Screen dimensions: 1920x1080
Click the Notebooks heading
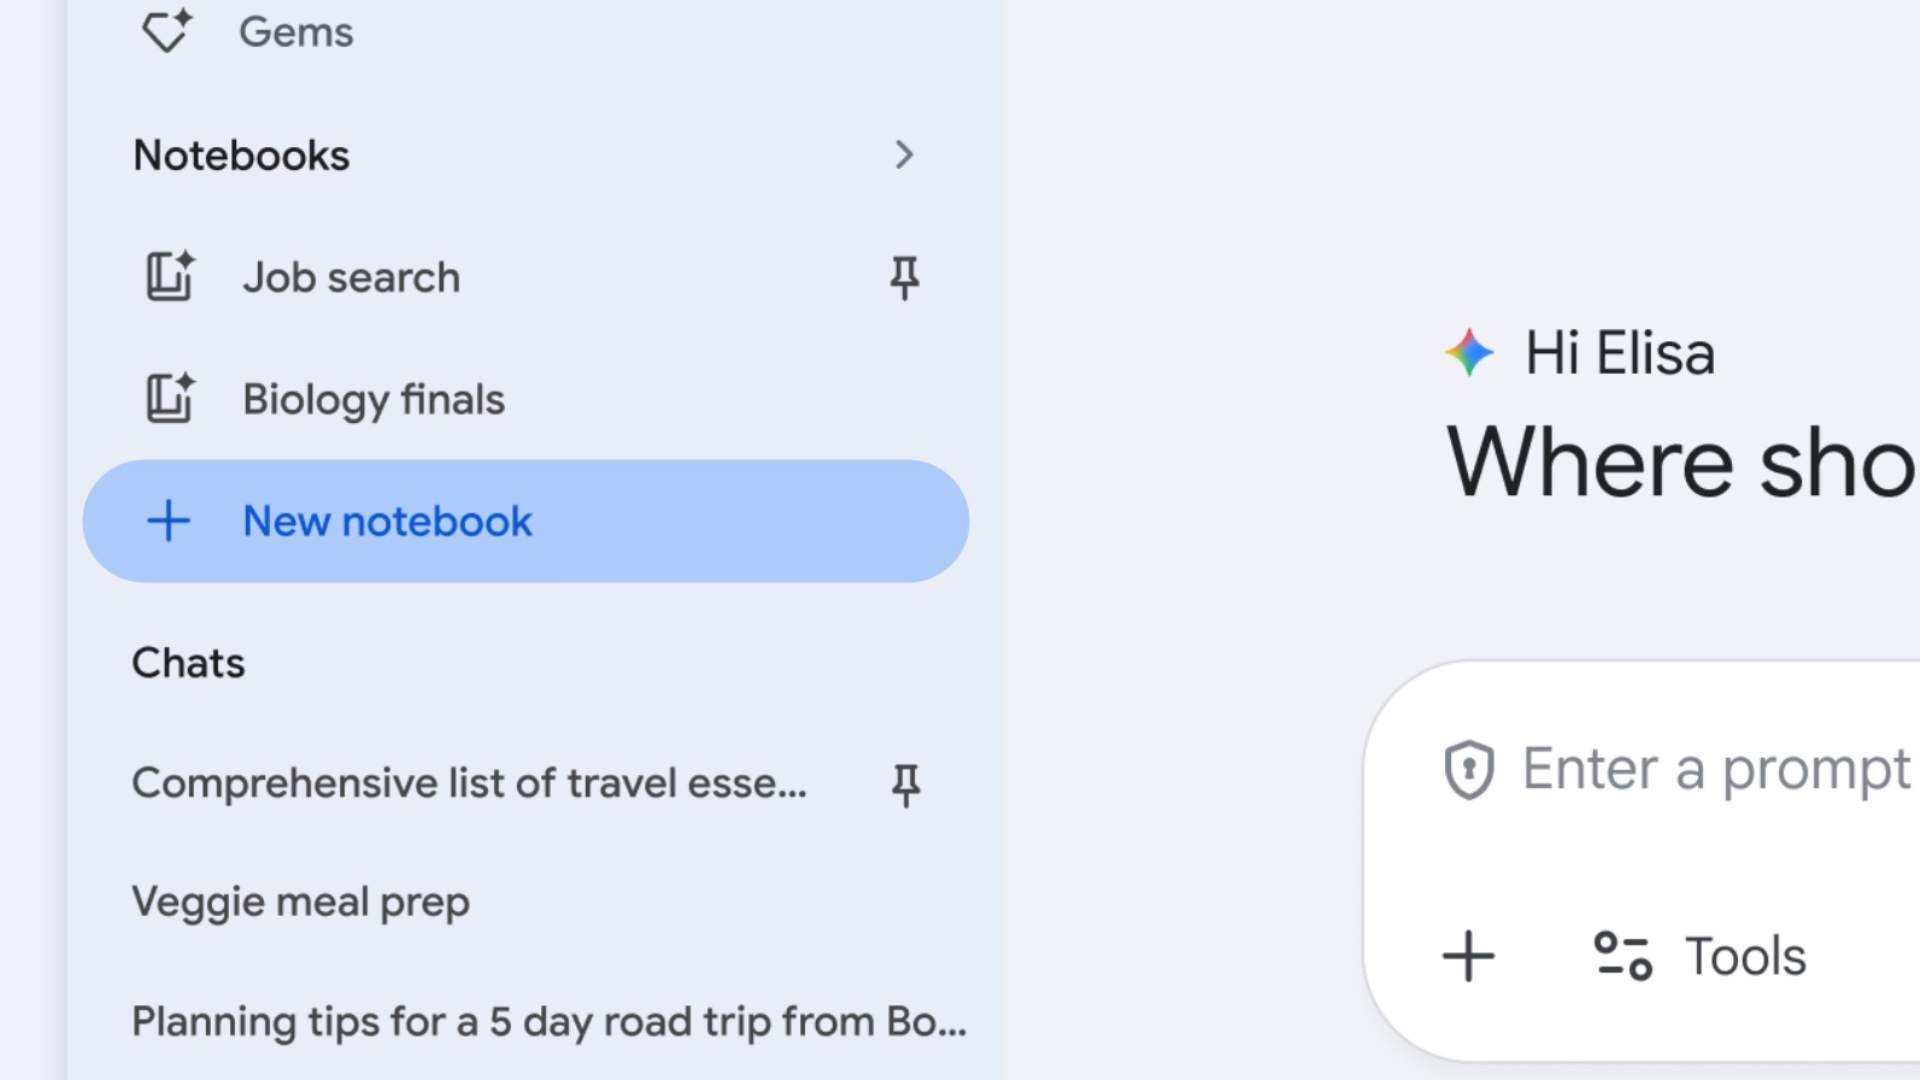(241, 155)
